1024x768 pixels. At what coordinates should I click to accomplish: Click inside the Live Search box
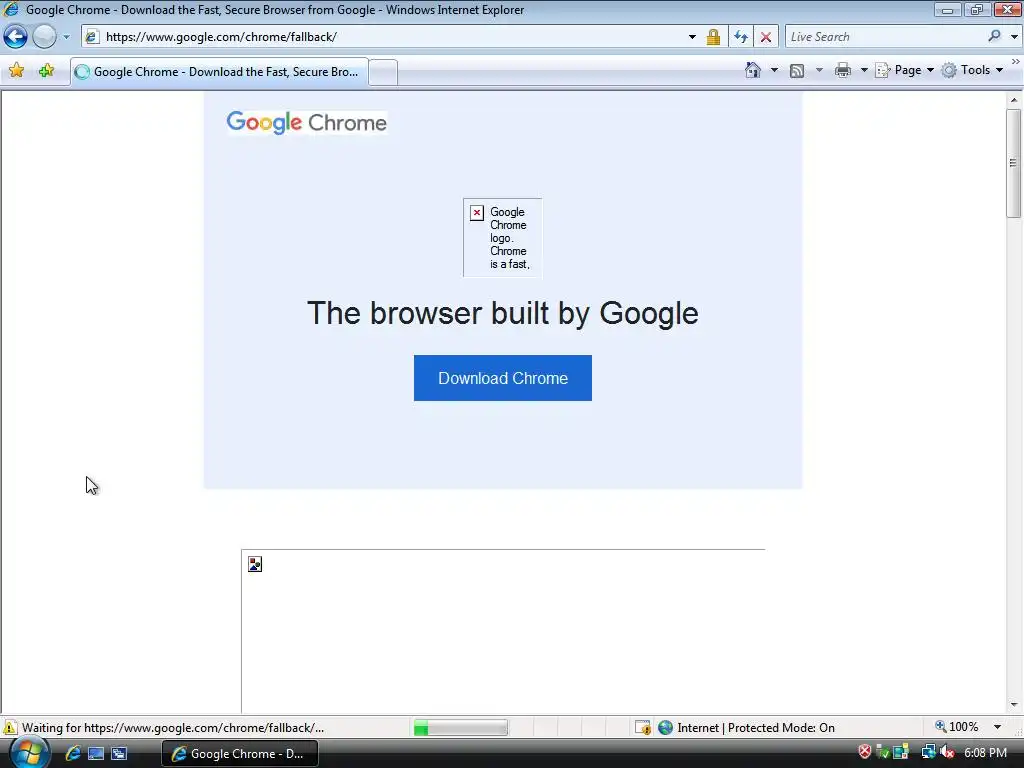(885, 37)
